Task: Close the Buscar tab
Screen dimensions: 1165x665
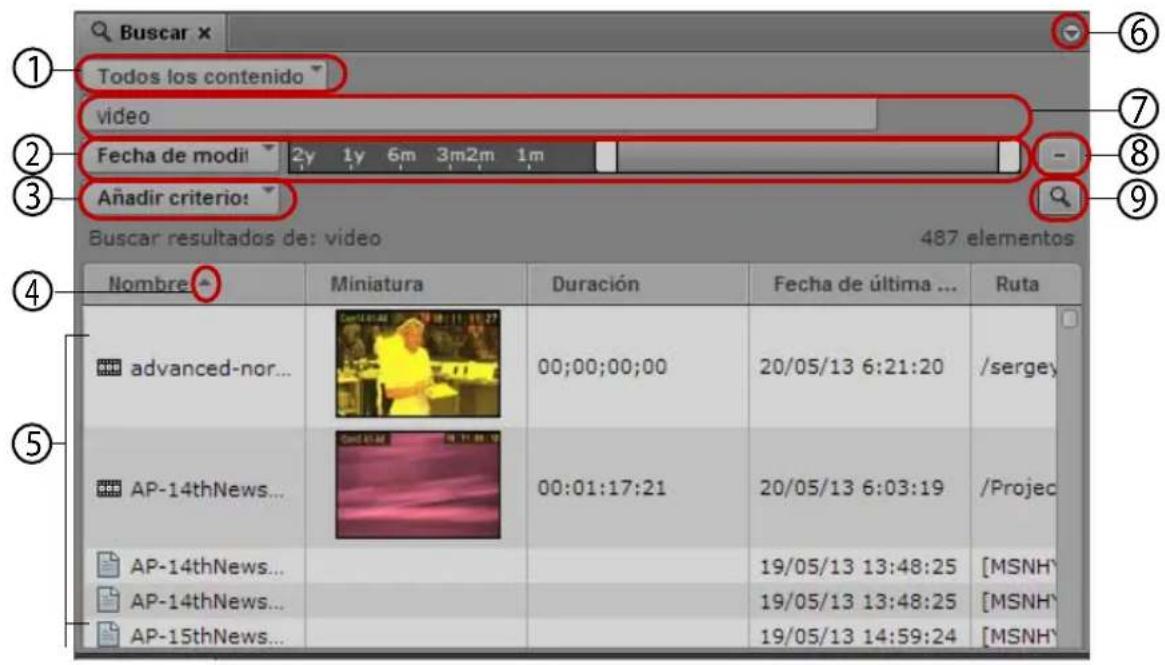Action: 204,33
